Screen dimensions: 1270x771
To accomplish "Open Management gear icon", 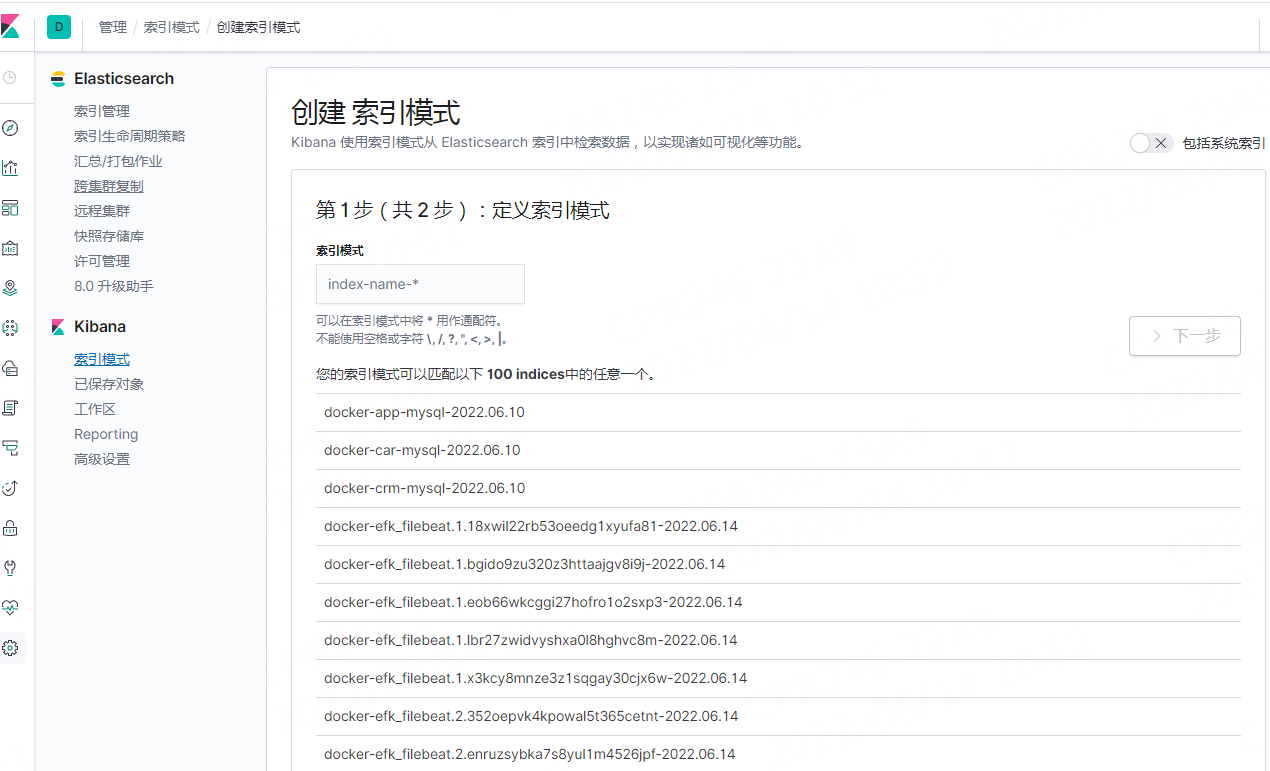I will (10, 648).
